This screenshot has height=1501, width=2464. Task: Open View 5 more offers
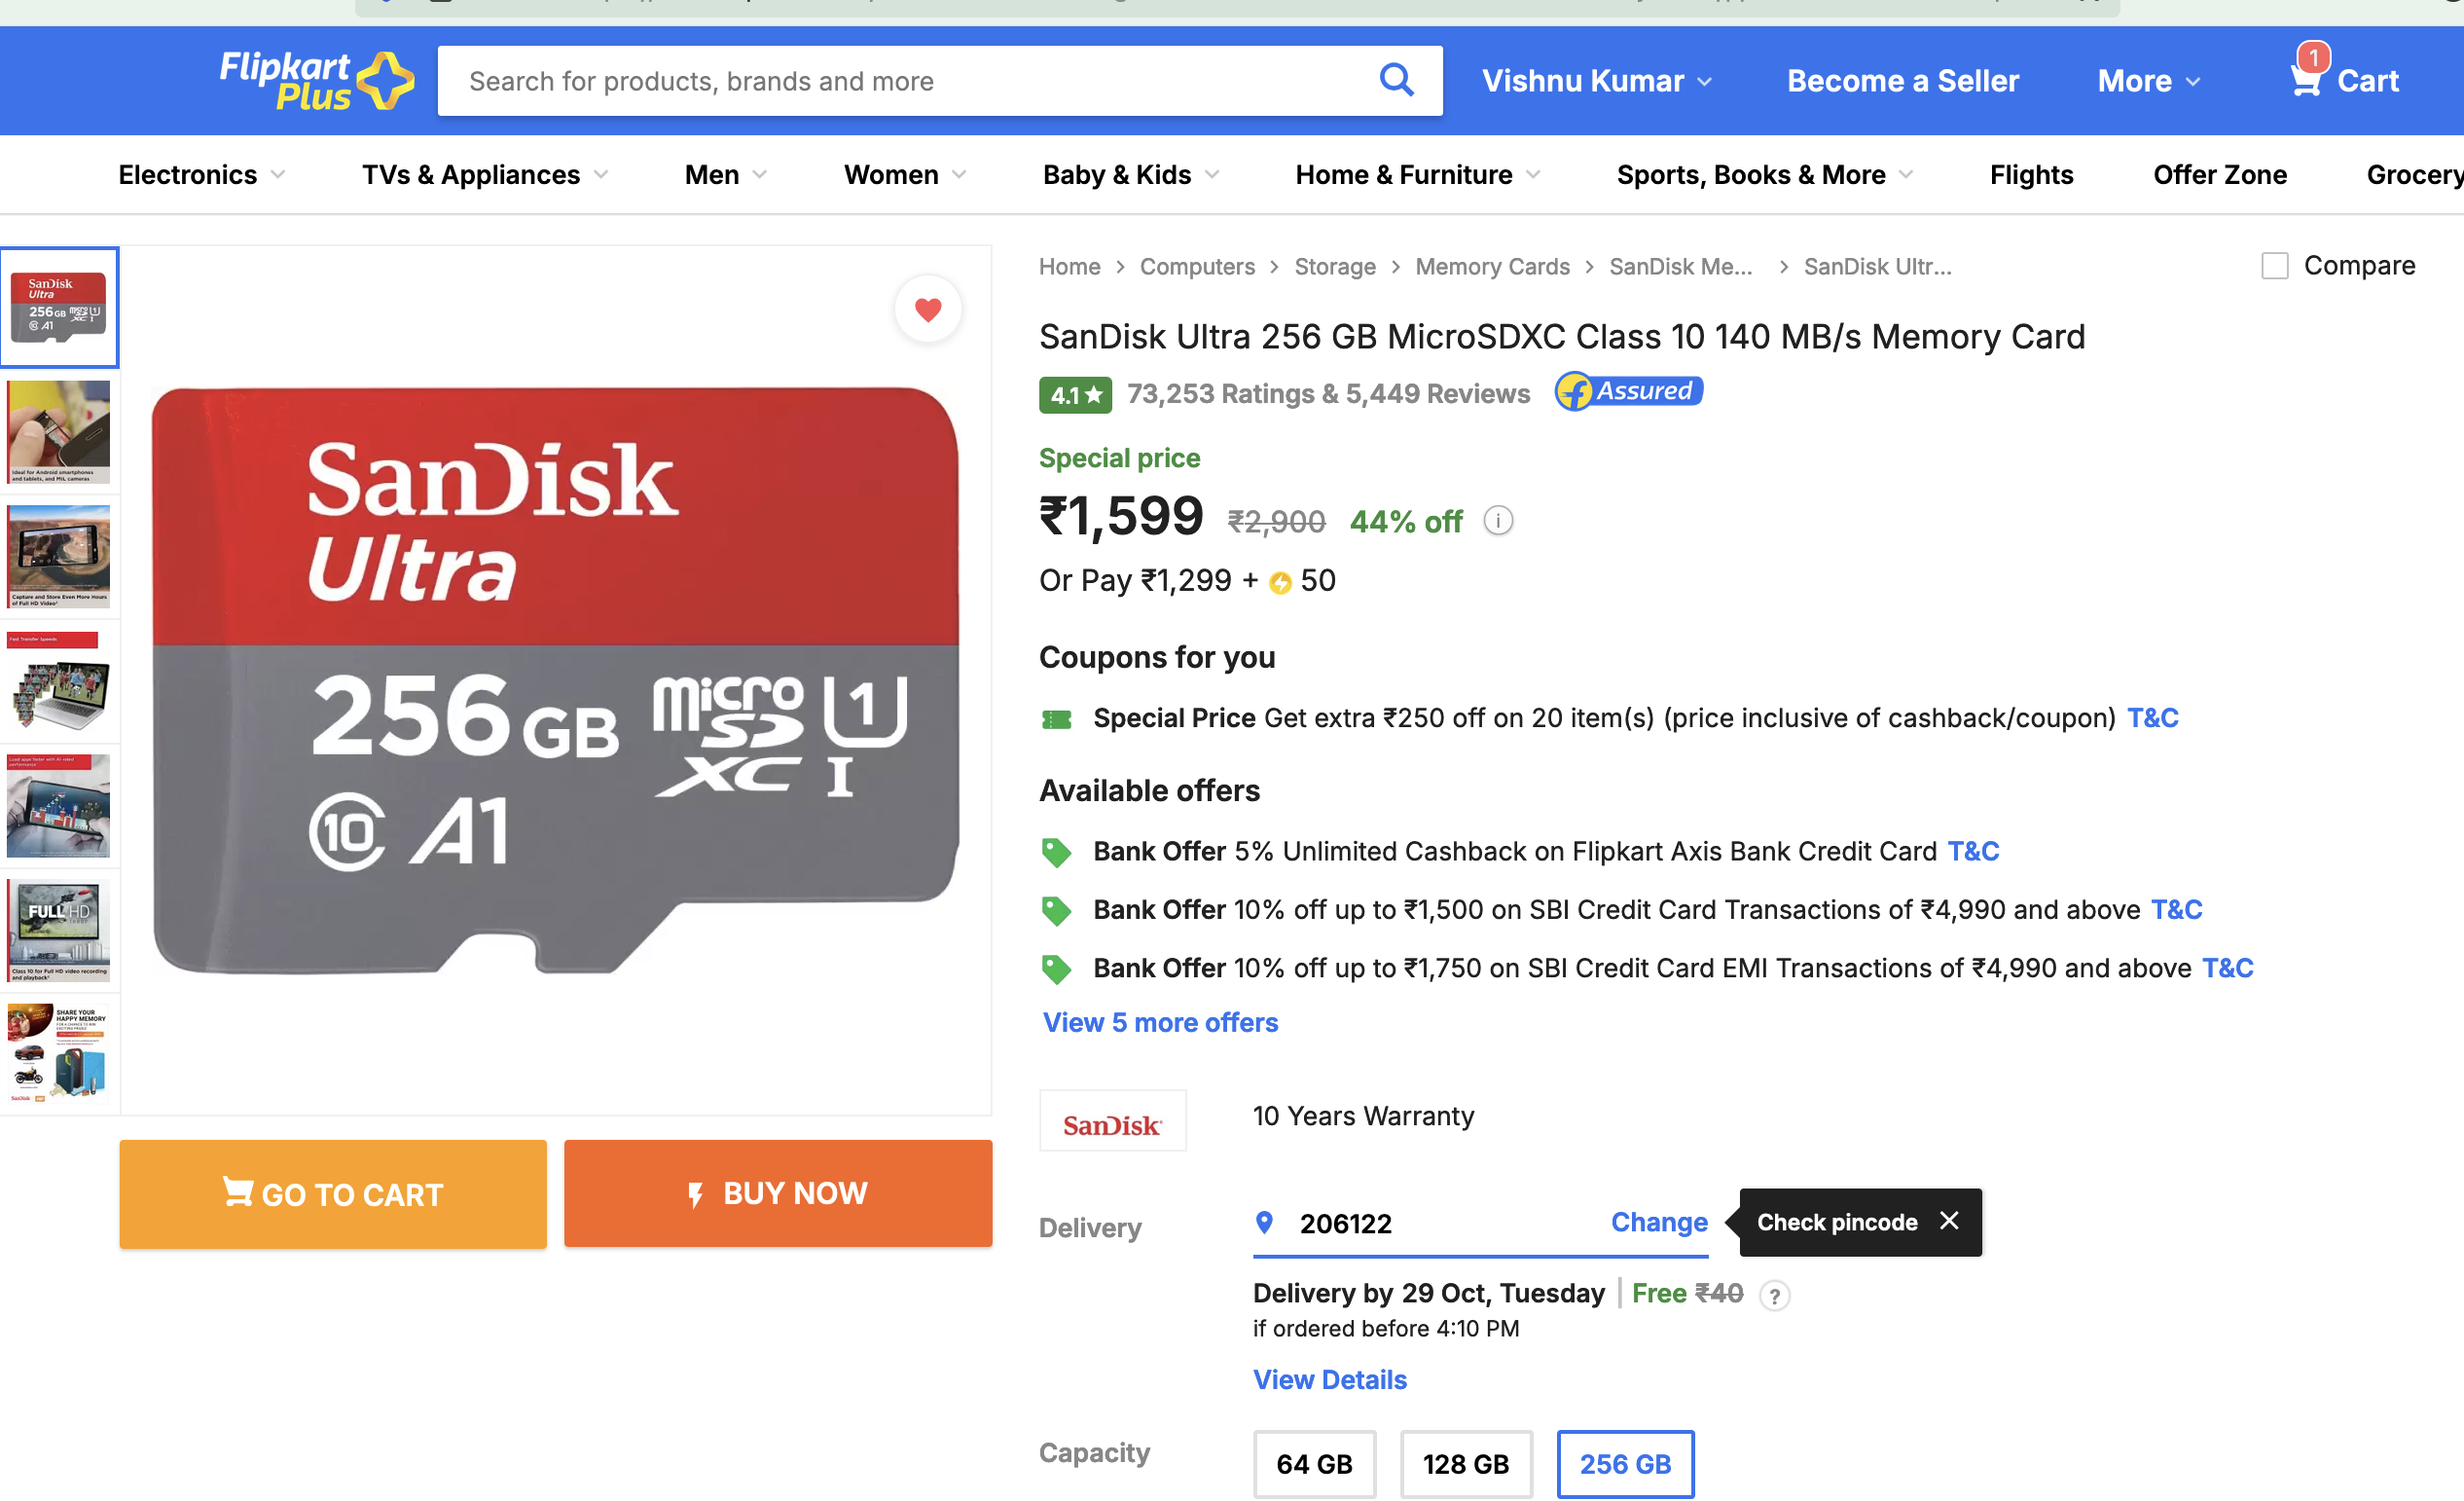[x=1160, y=1022]
